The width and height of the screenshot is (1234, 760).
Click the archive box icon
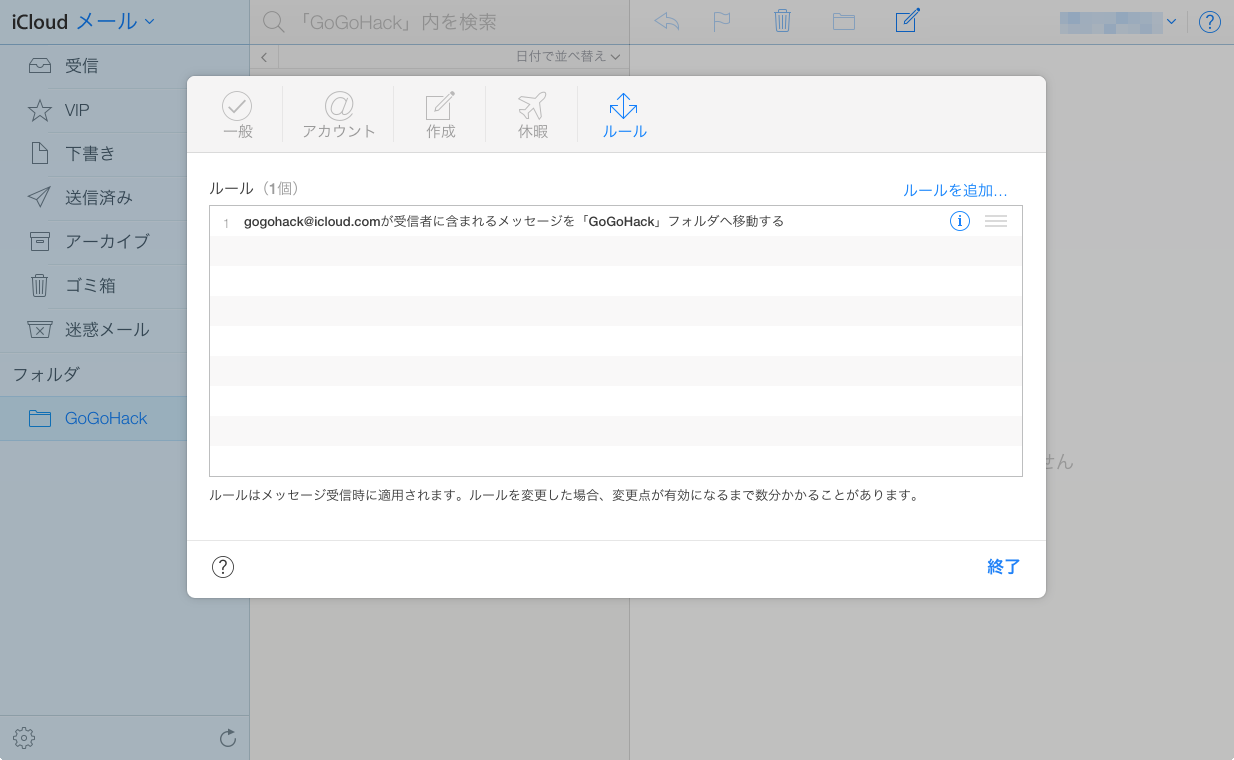[39, 241]
